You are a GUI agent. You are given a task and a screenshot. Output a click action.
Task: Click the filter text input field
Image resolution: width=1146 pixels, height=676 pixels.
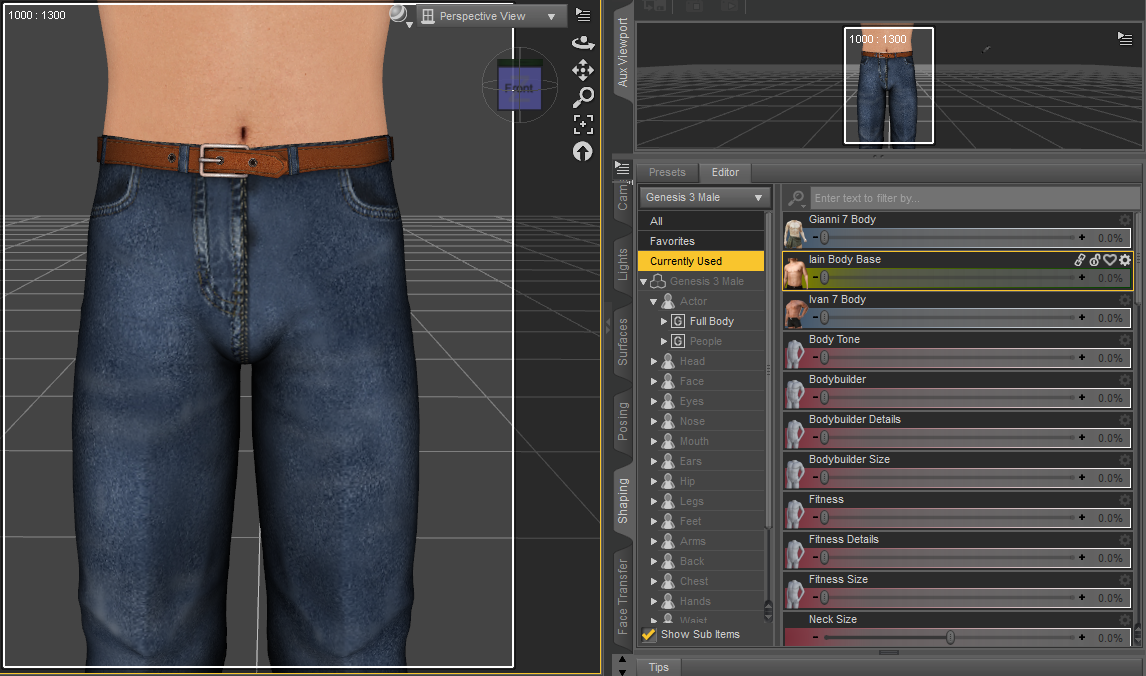coord(974,198)
